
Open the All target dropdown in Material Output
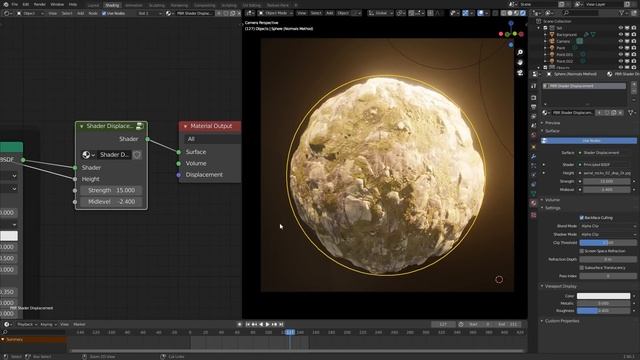click(x=212, y=139)
